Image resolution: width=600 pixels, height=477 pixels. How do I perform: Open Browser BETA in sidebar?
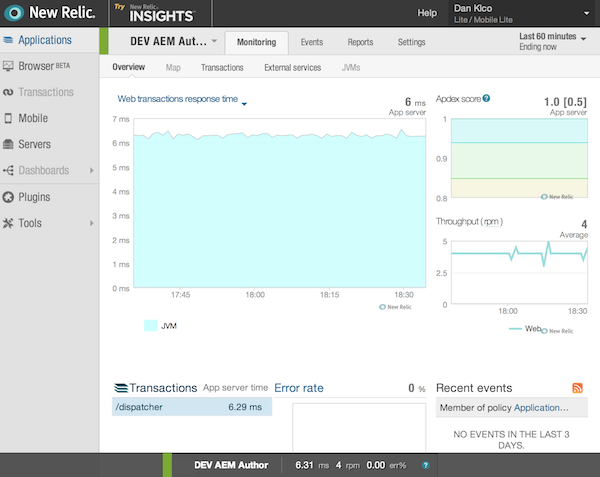pyautogui.click(x=44, y=66)
